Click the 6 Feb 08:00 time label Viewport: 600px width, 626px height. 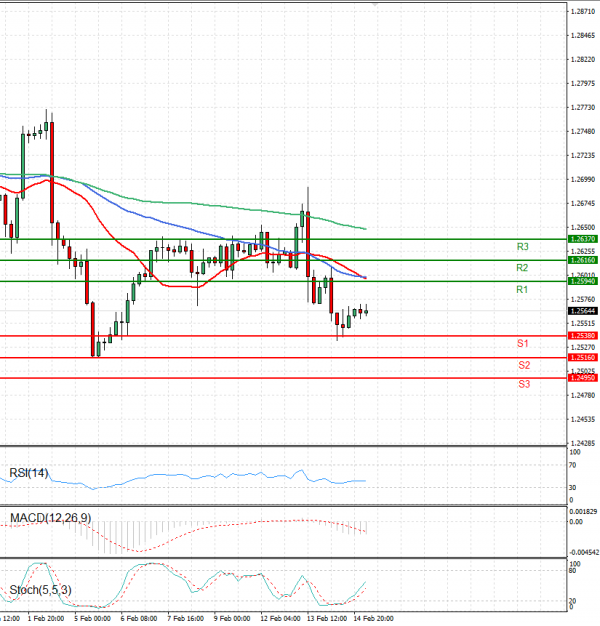tap(139, 618)
